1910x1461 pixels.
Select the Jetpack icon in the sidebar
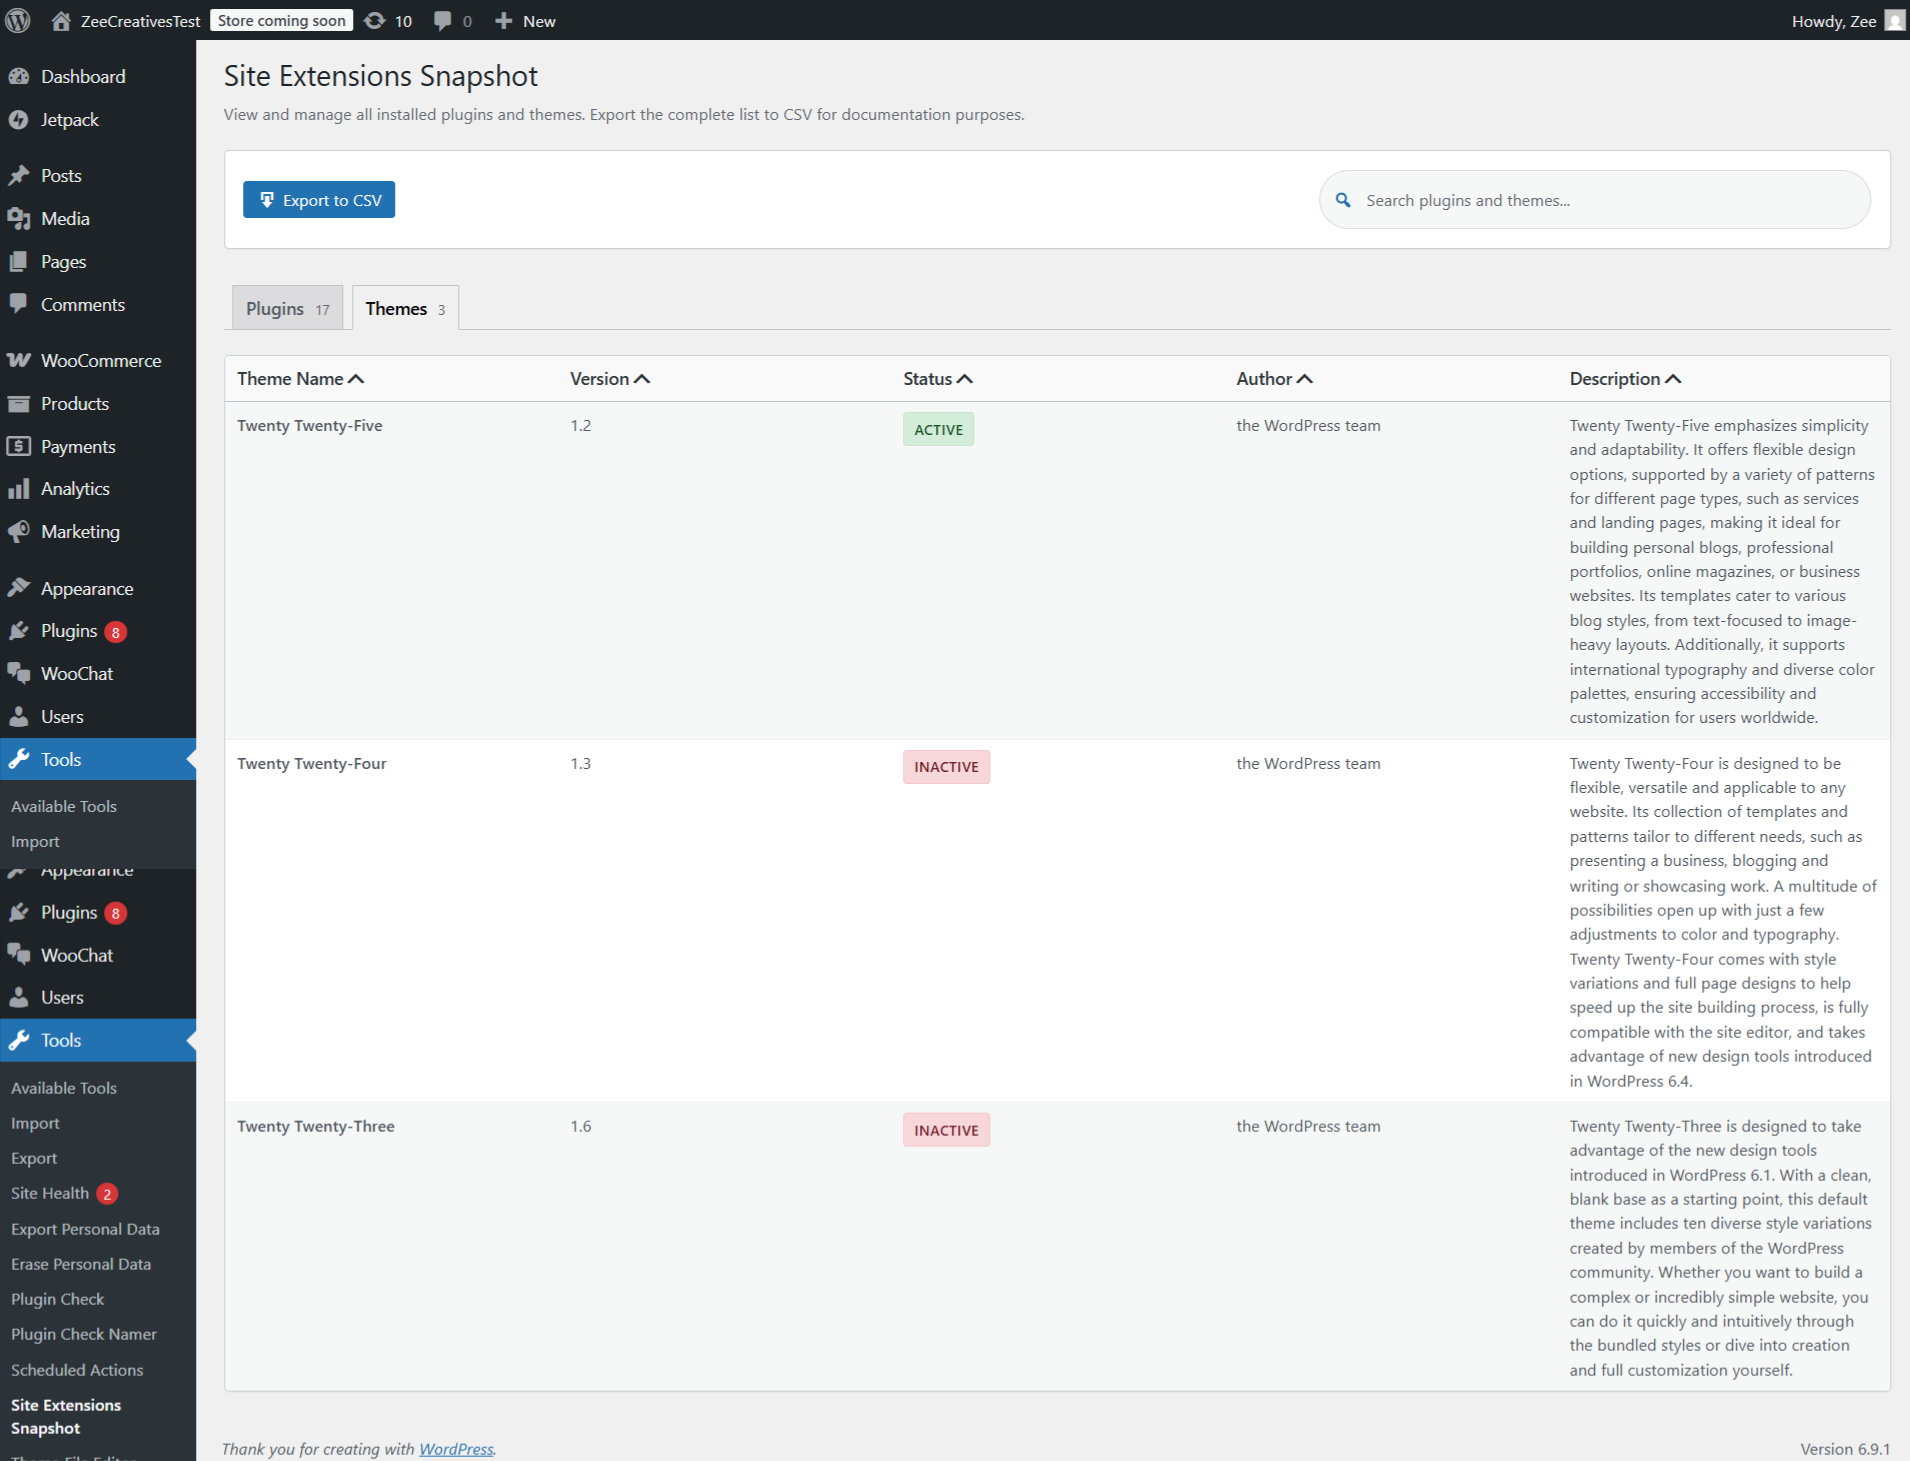point(20,119)
